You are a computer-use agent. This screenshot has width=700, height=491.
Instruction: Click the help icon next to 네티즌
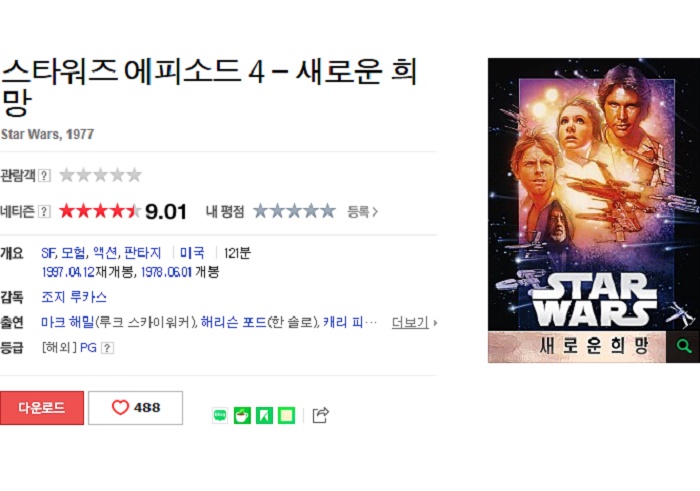(x=44, y=211)
